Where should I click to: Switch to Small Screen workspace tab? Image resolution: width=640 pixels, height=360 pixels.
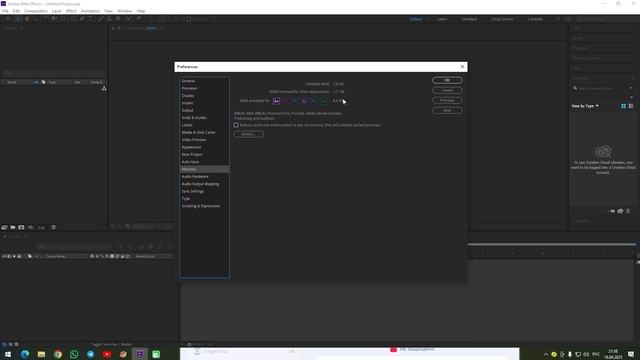502,19
